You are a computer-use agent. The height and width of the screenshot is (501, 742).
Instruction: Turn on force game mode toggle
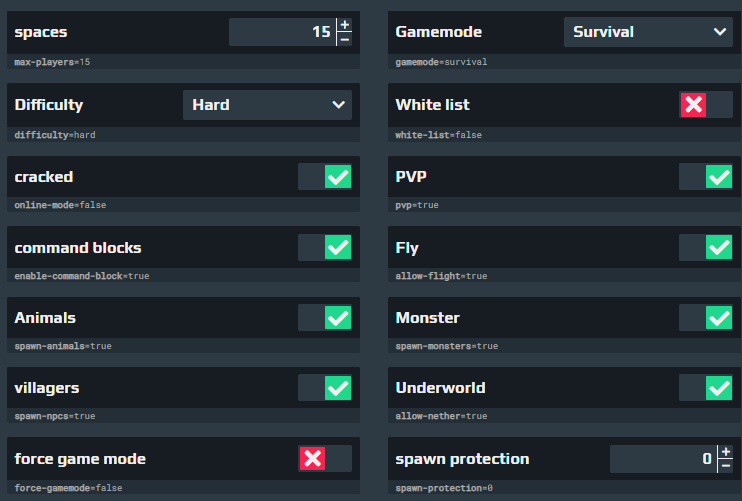pos(325,458)
